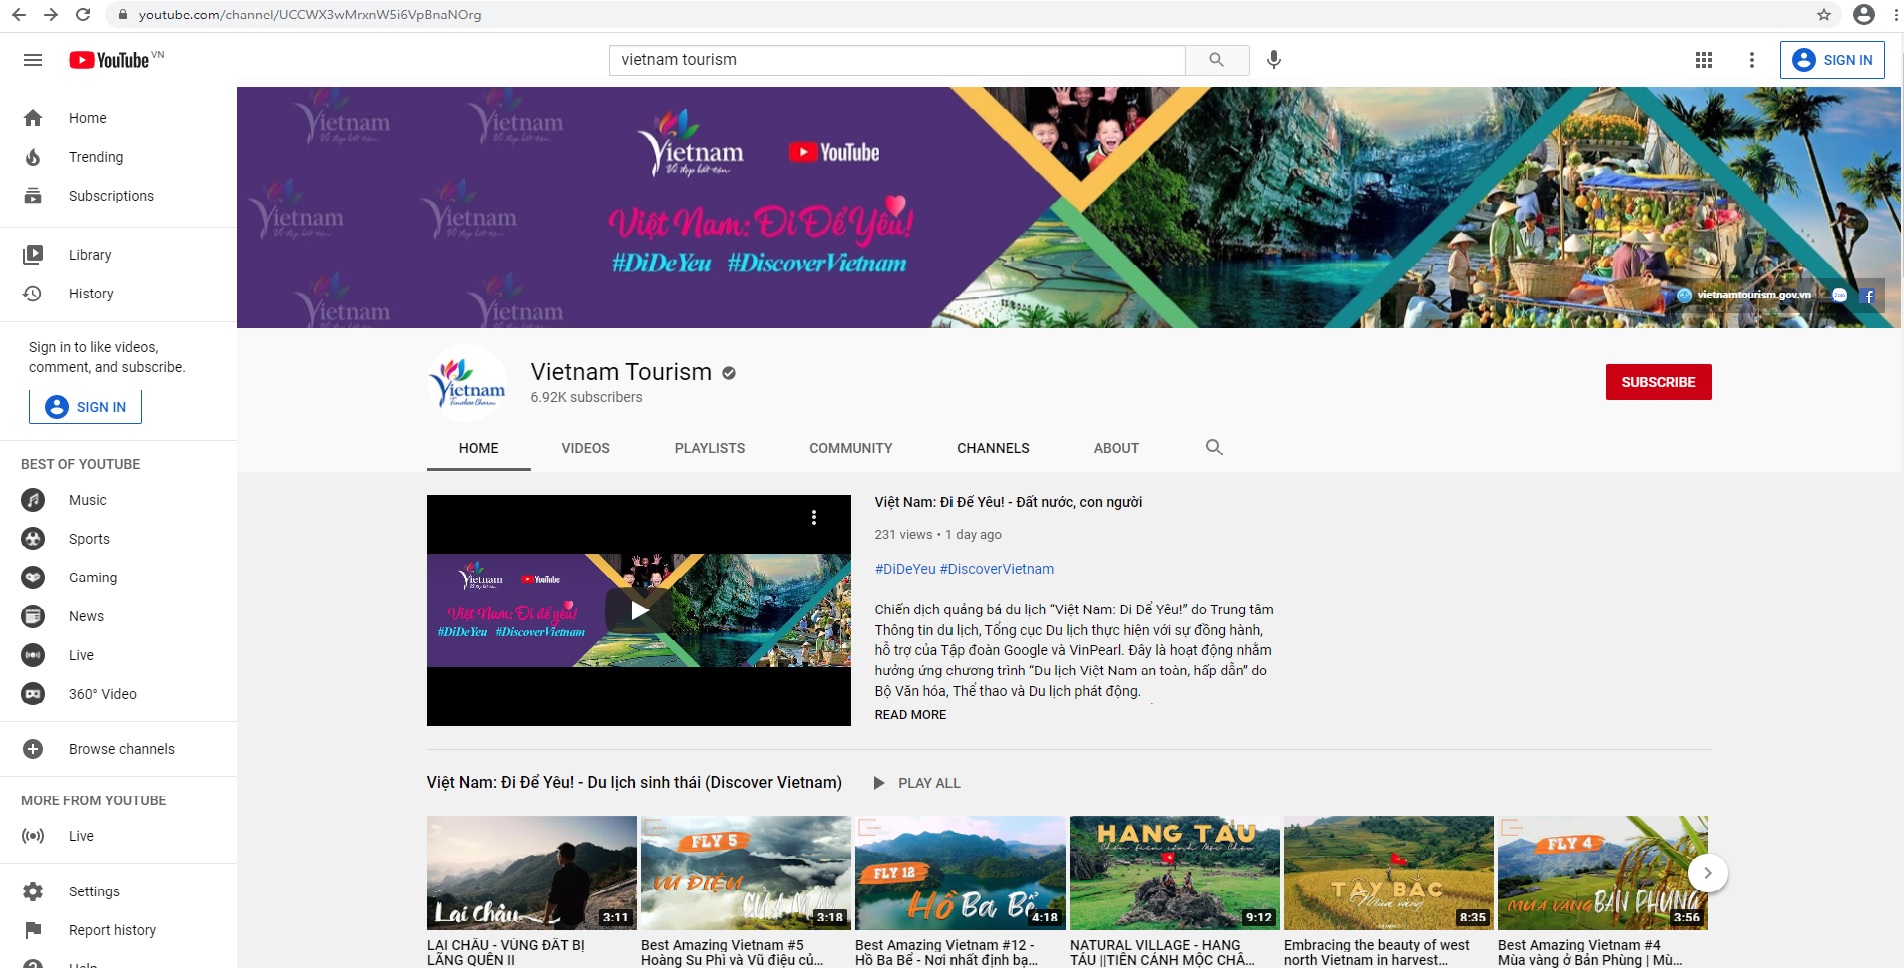Open Music under Best of YouTube
This screenshot has width=1904, height=968.
(x=118, y=500)
